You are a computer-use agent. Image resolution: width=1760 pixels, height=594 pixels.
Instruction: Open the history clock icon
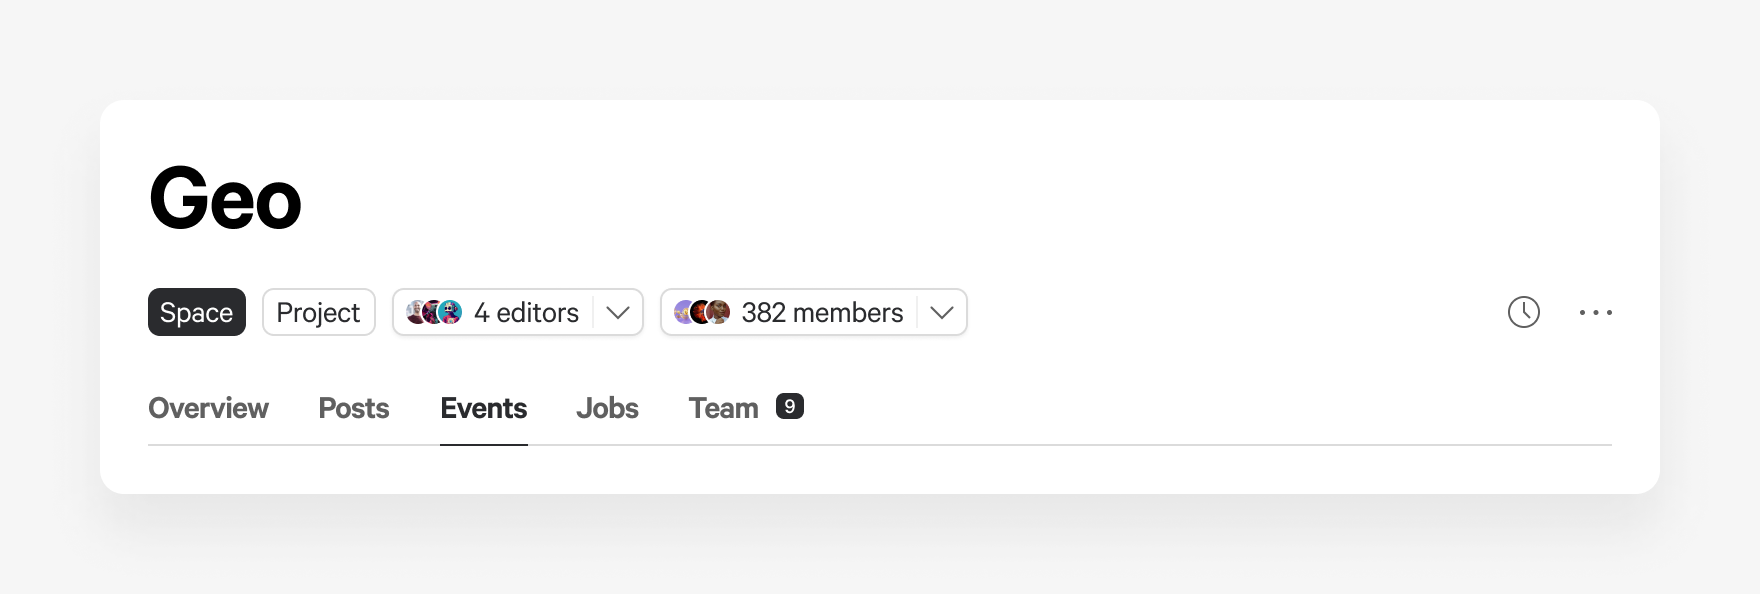pyautogui.click(x=1523, y=312)
